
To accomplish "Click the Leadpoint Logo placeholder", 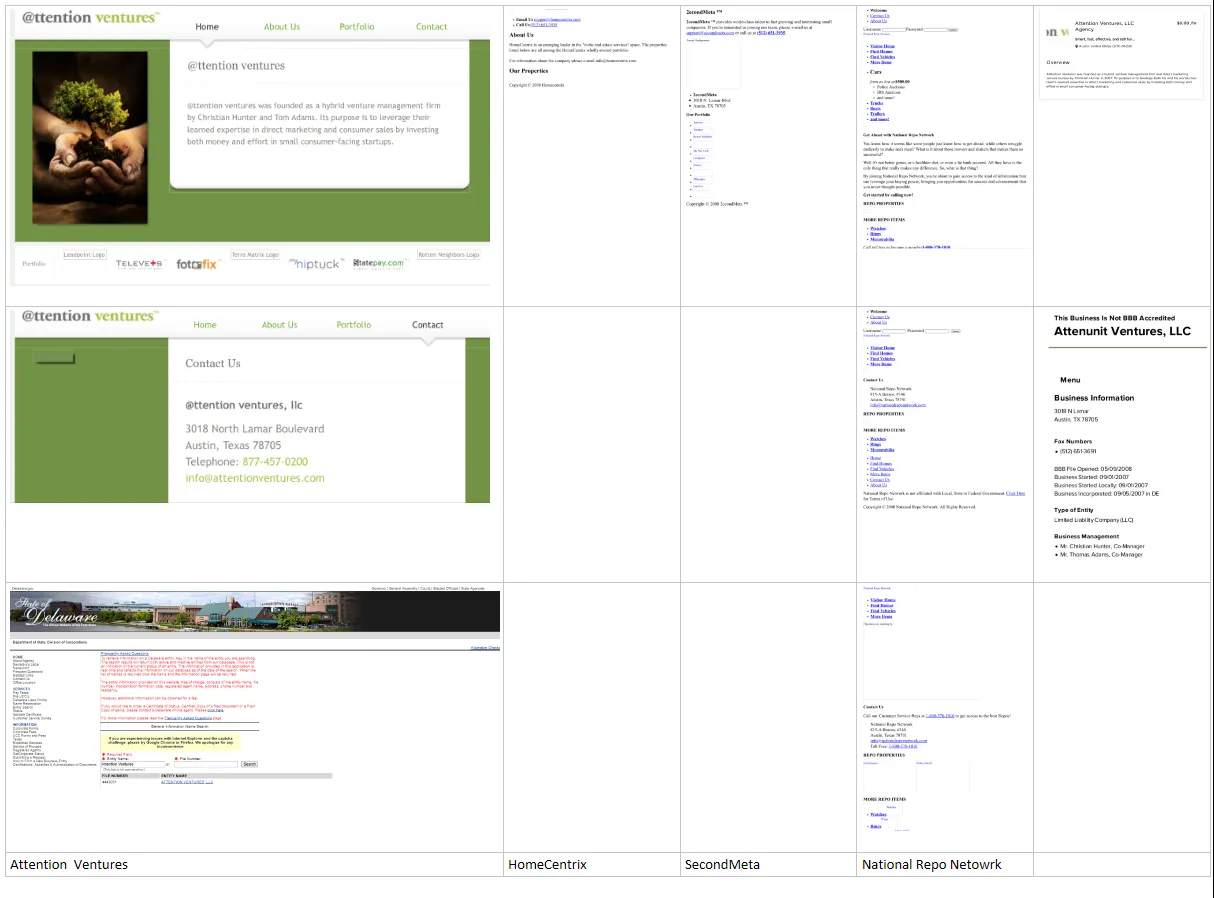I will 85,255.
